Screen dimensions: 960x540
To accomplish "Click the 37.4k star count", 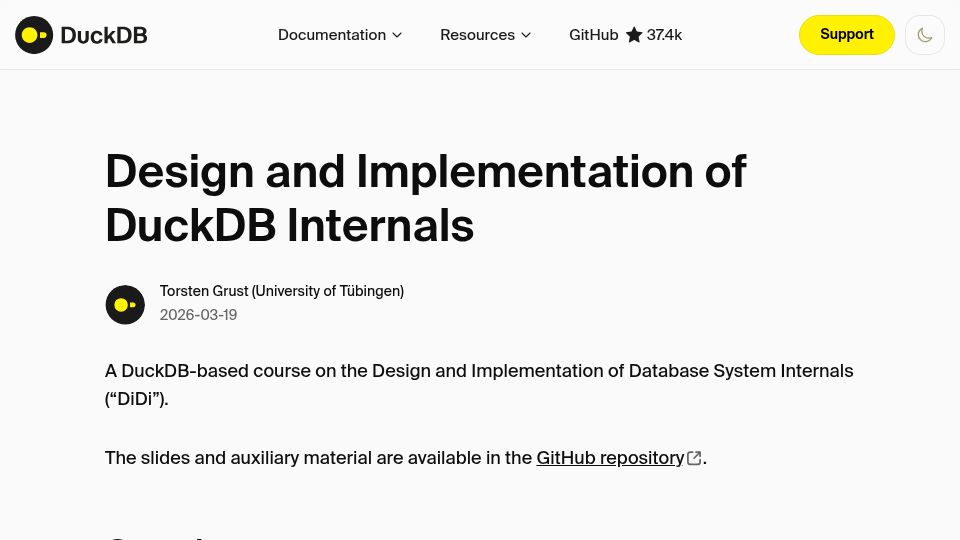I will (664, 35).
